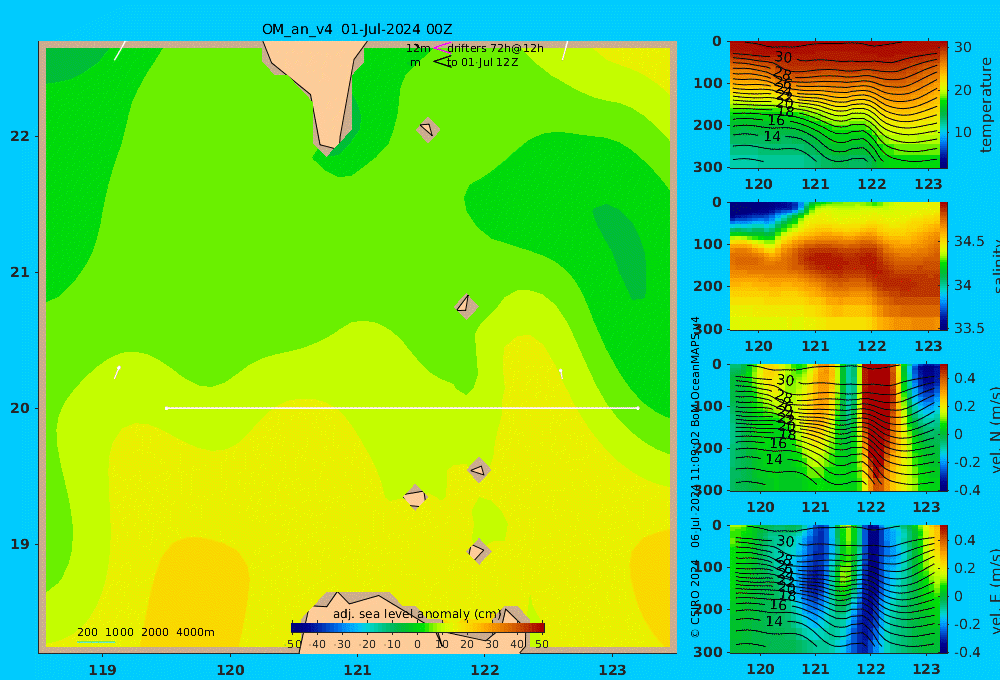Open the temperature cross-section panel

point(834,105)
